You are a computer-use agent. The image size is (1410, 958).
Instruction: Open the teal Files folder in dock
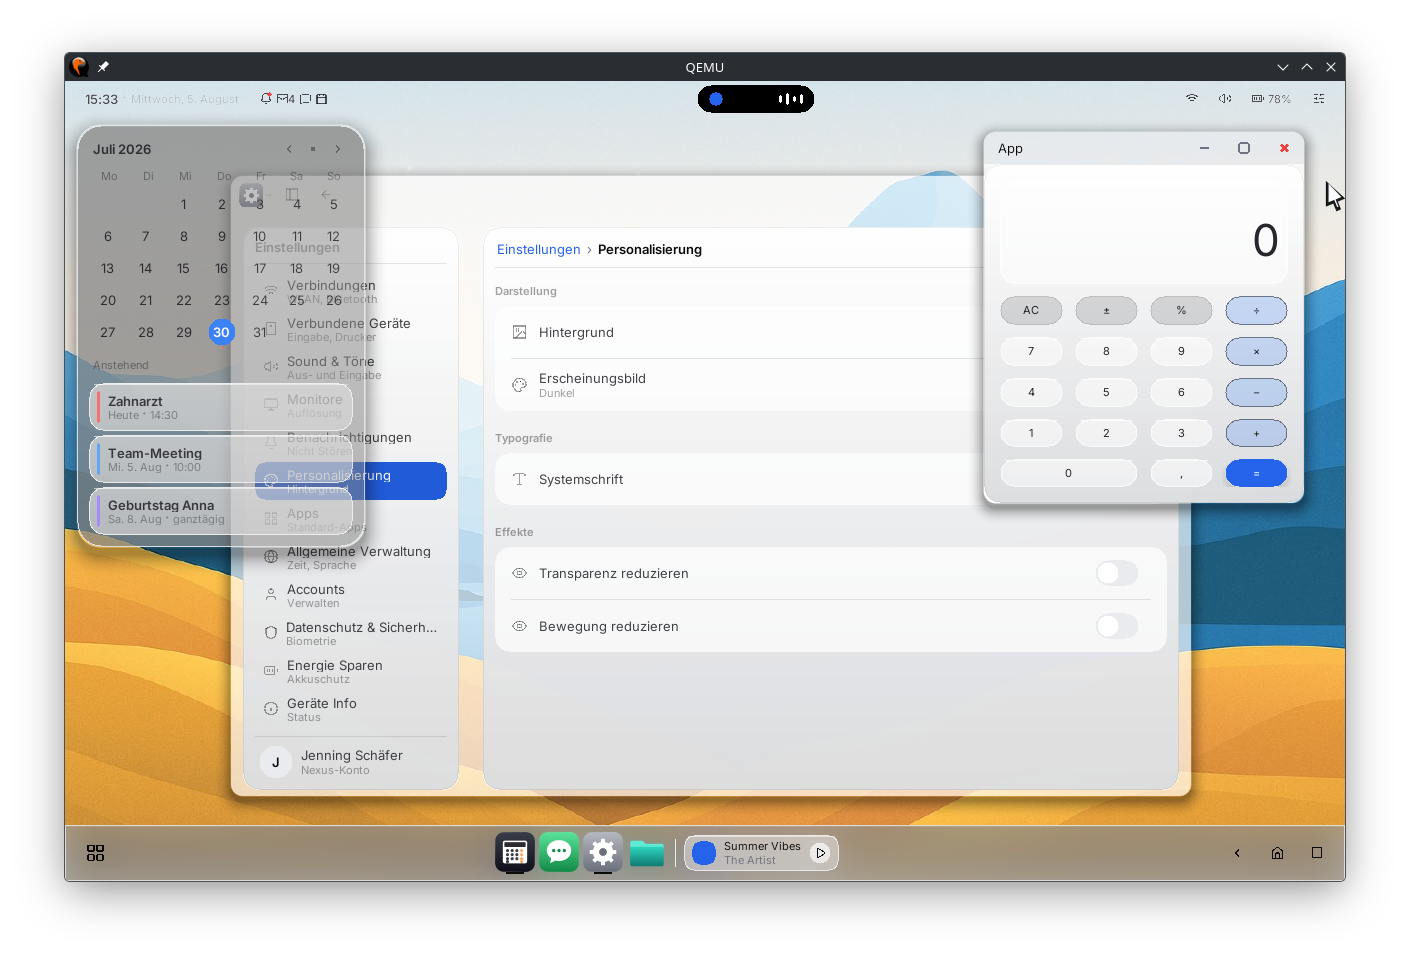coord(647,853)
